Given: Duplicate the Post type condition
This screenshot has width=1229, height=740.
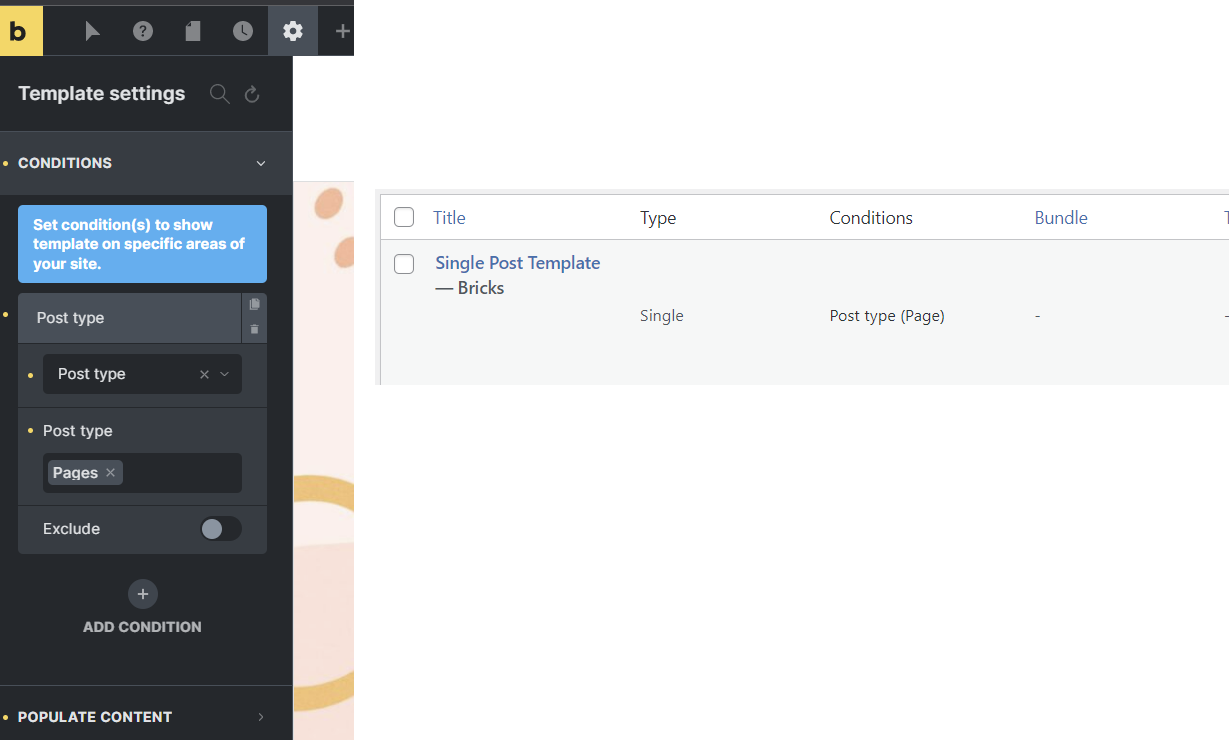Looking at the screenshot, I should pyautogui.click(x=254, y=304).
